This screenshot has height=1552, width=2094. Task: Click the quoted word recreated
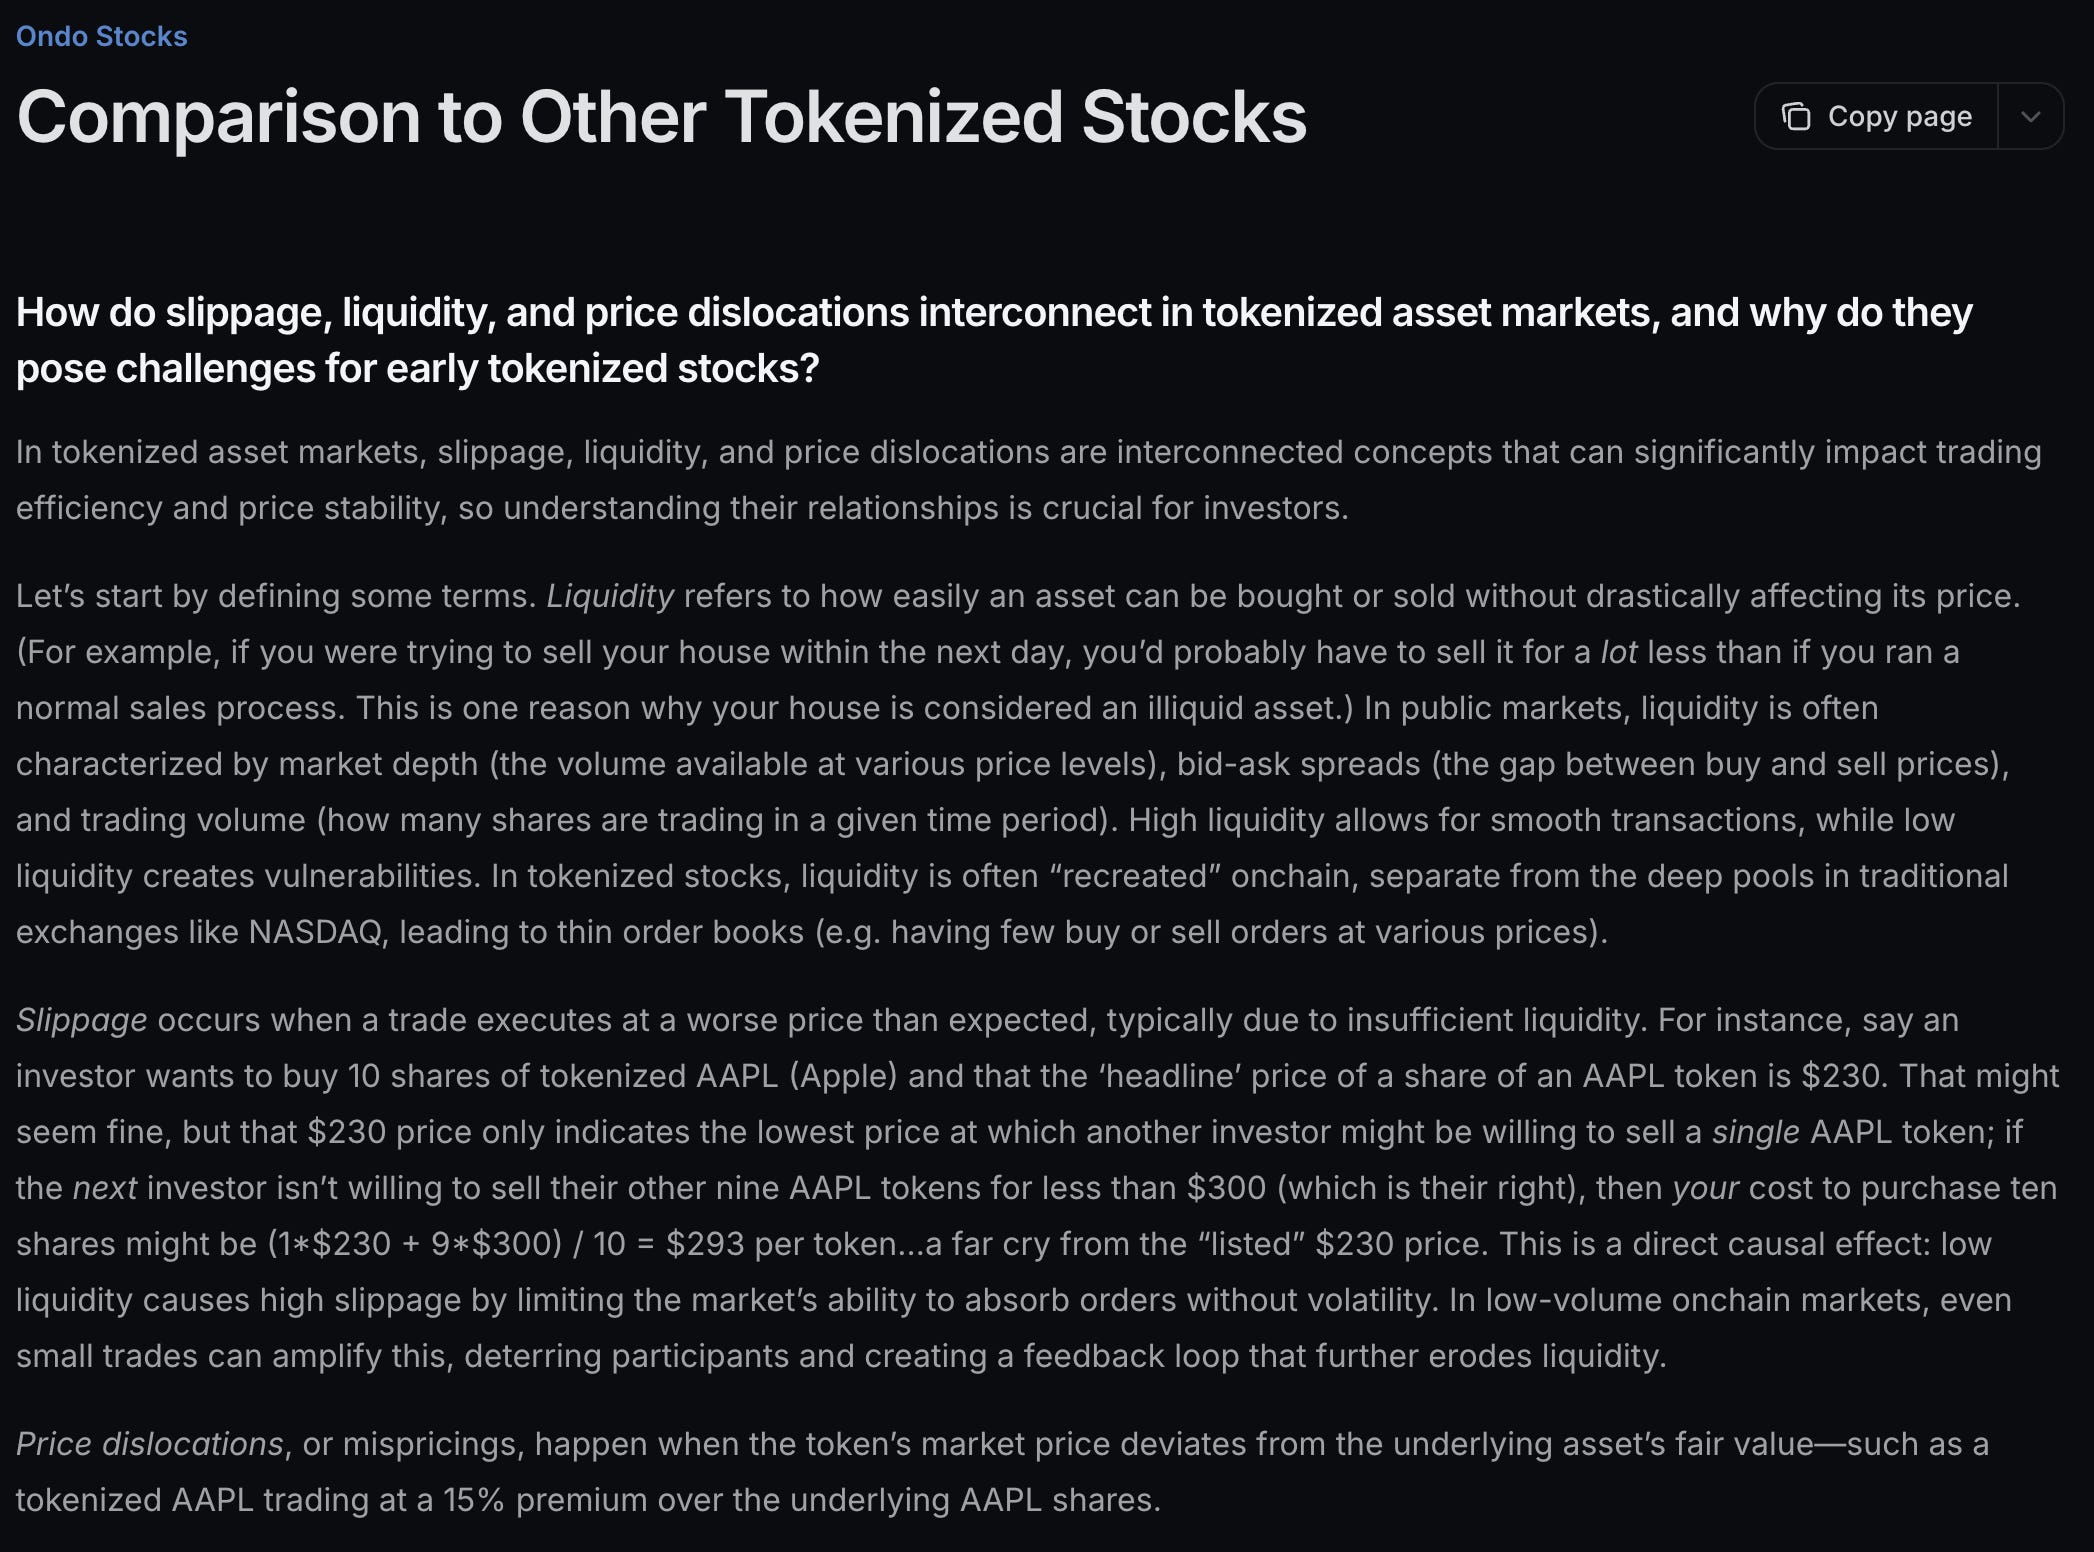coord(1135,876)
